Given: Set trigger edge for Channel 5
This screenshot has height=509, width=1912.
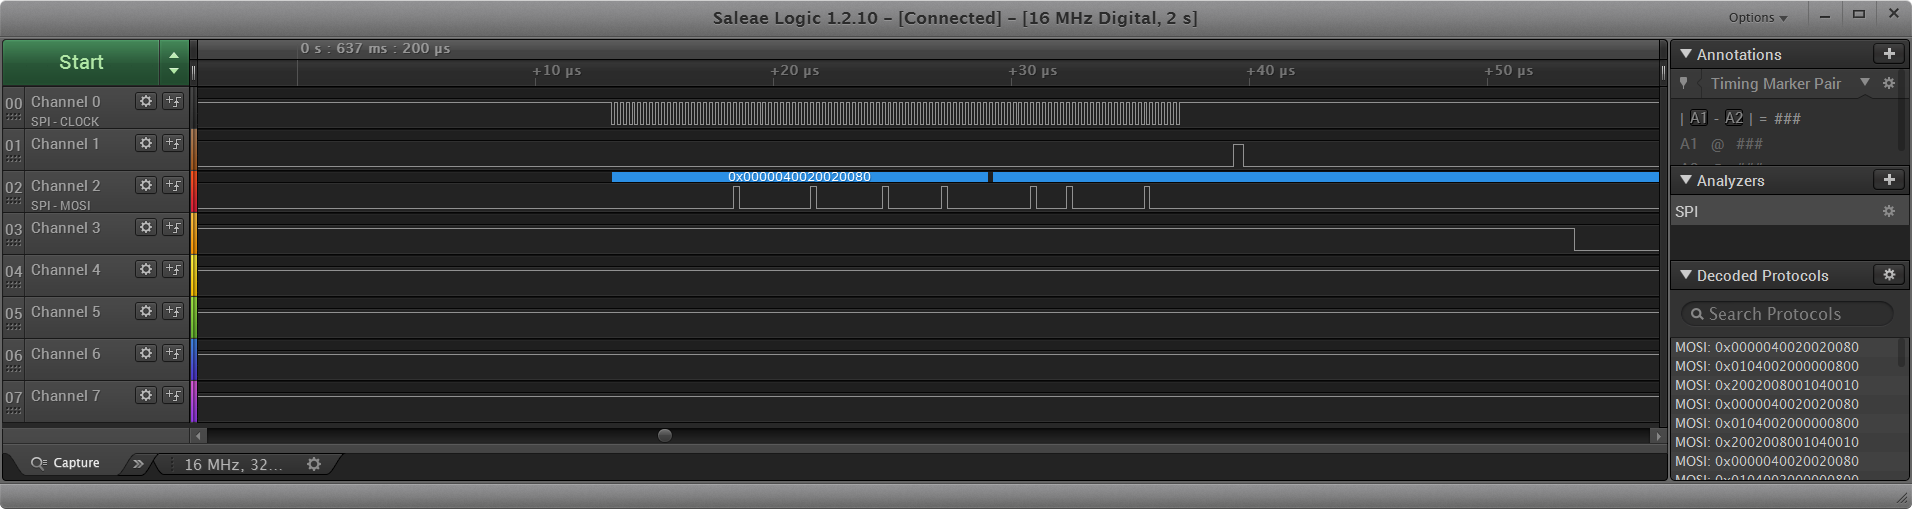Looking at the screenshot, I should [x=173, y=311].
